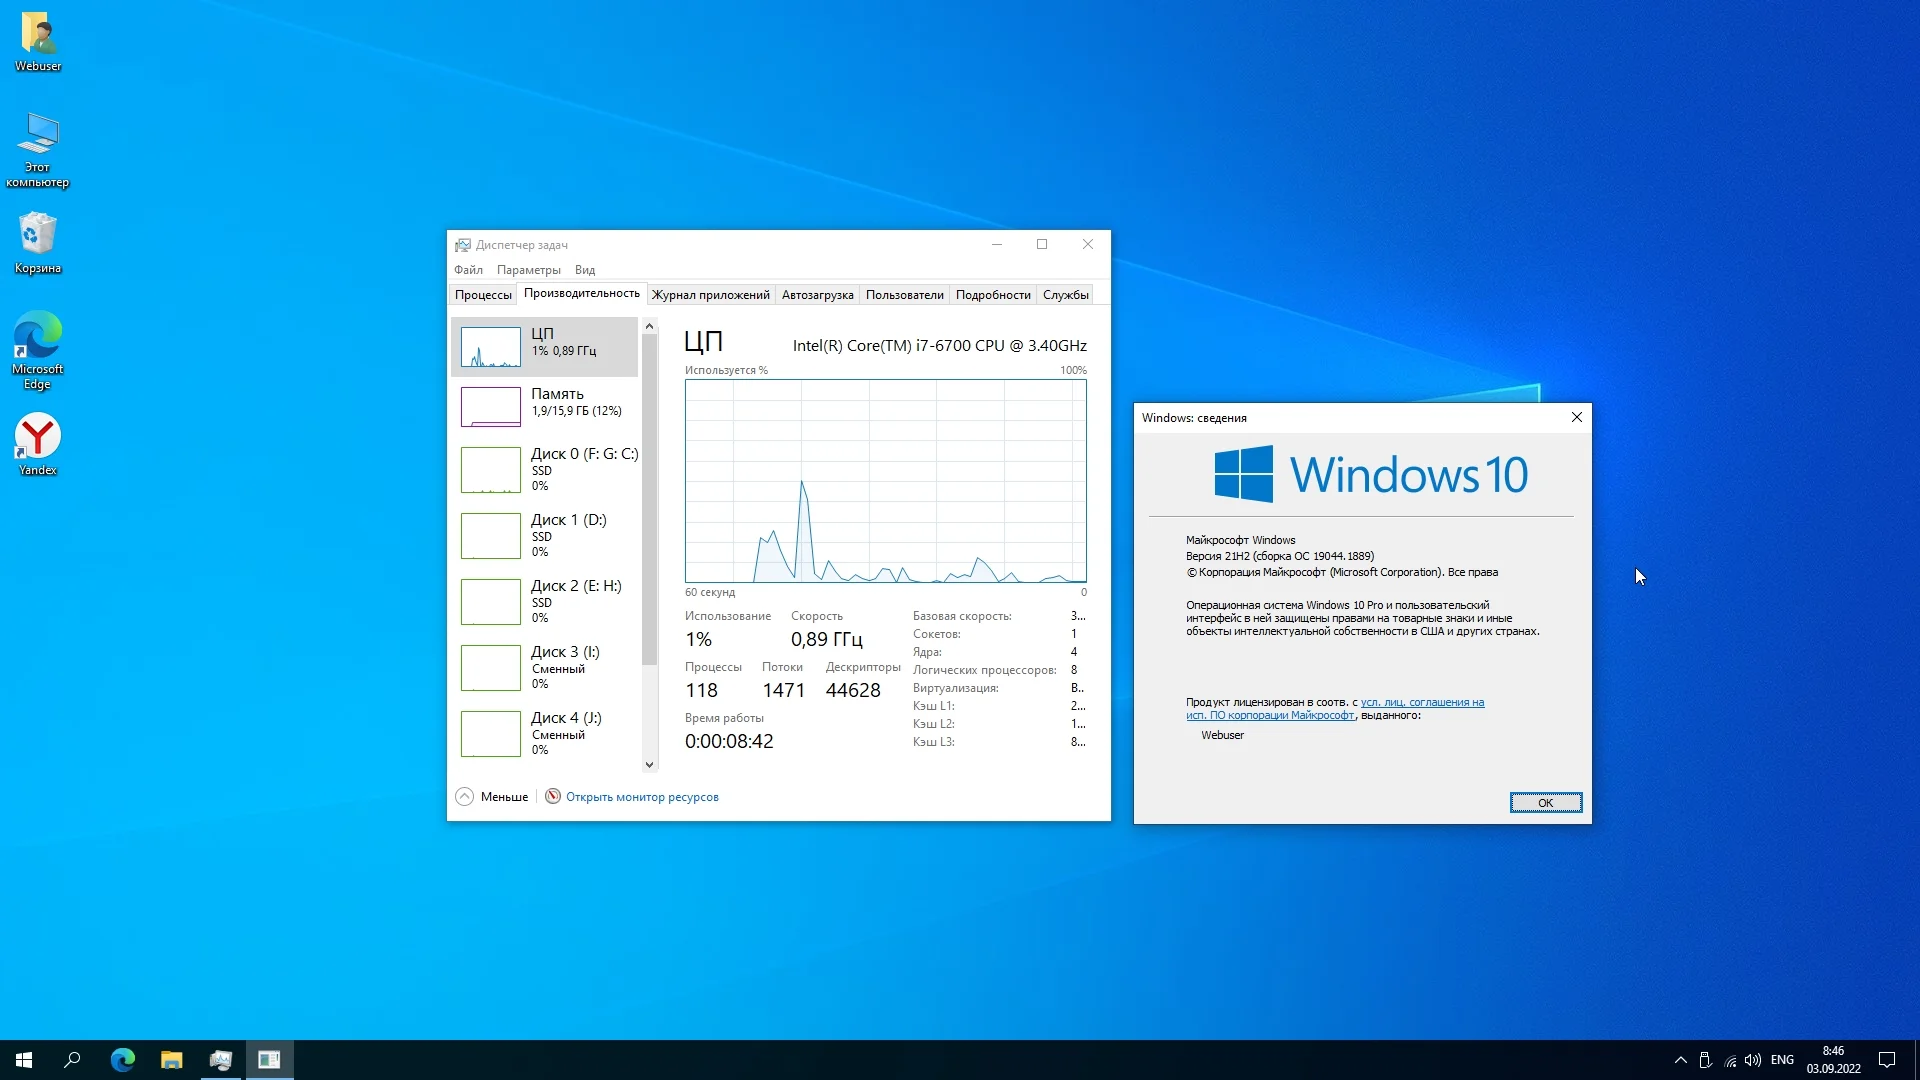
Task: Open the Microsoft license terms link
Action: click(1421, 703)
